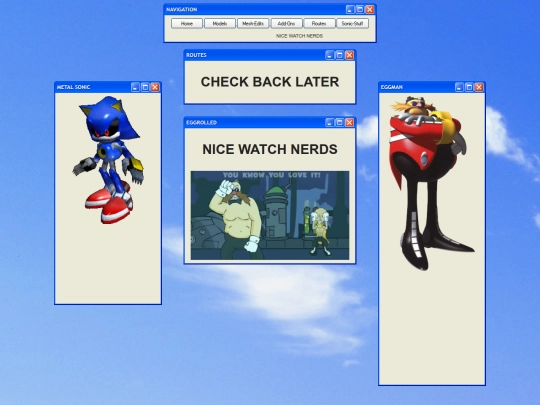The width and height of the screenshot is (540, 405).
Task: Maximize the Navigation window
Action: 360,10
